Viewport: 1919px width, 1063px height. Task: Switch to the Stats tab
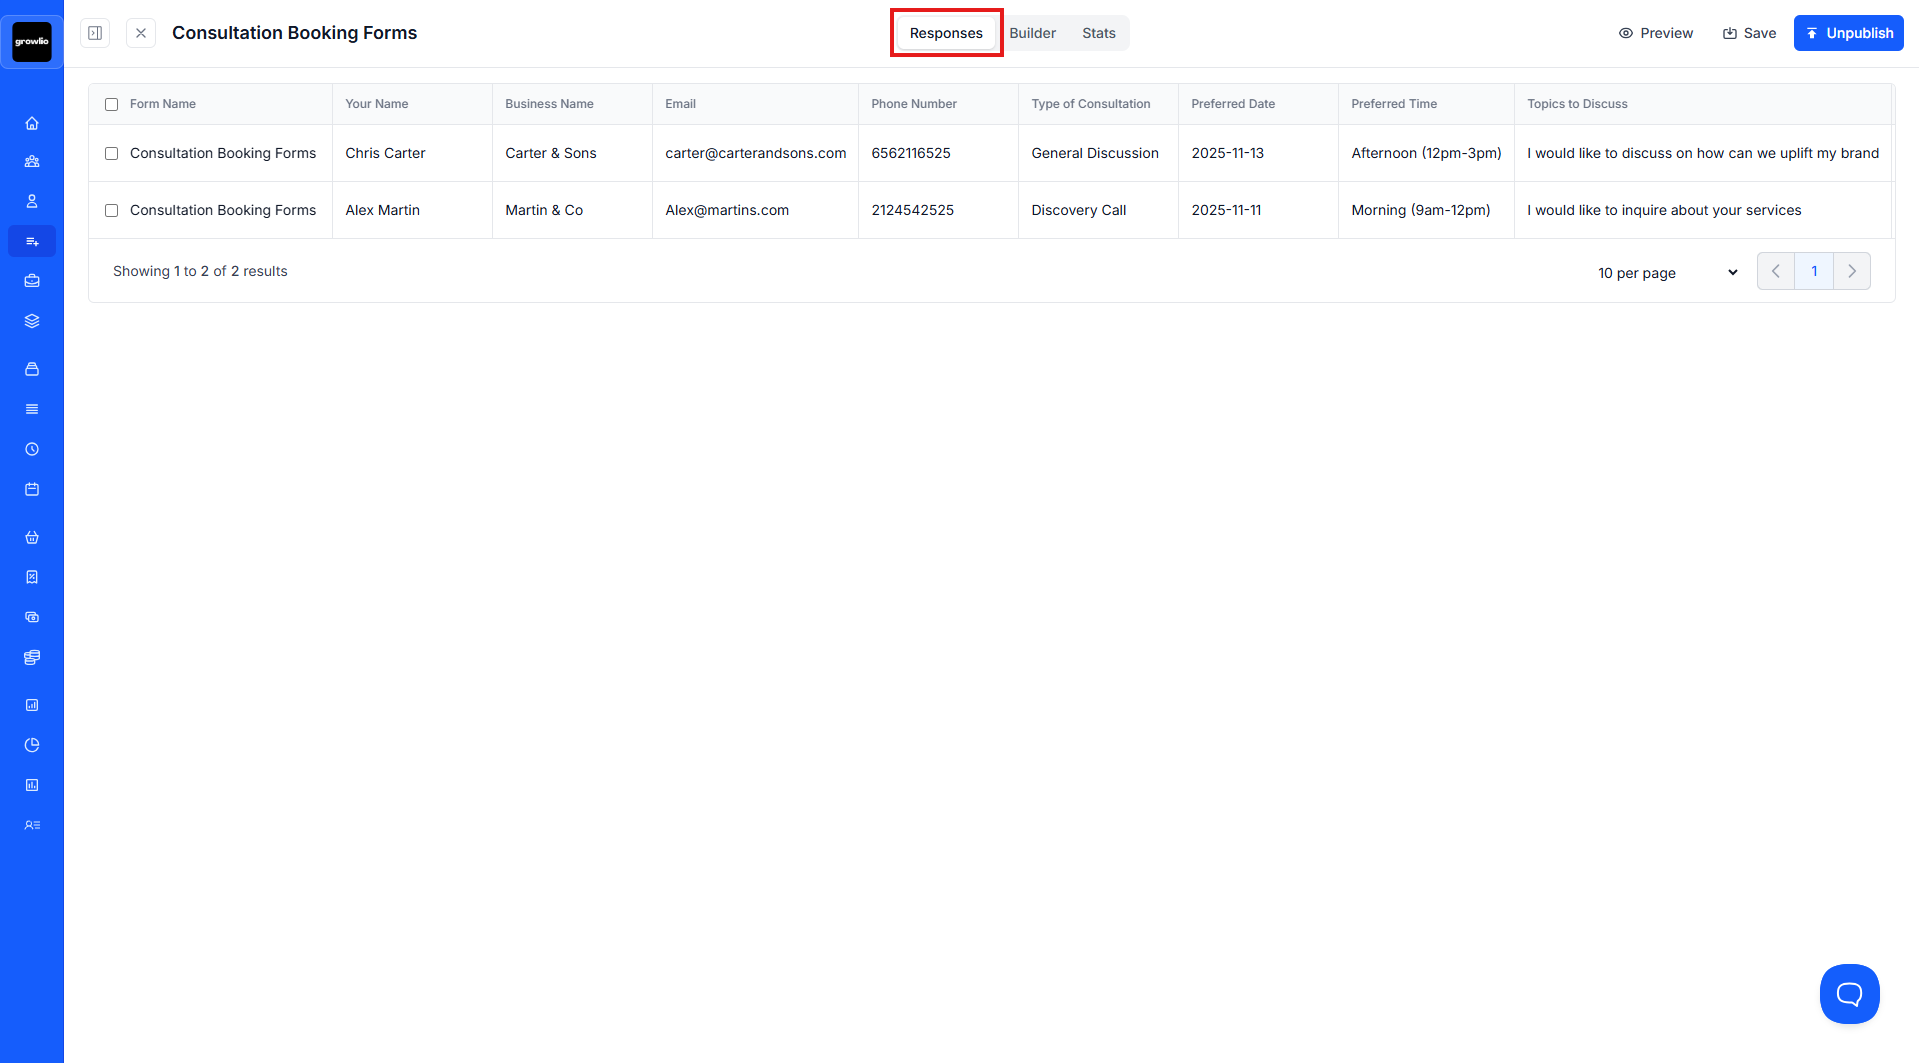point(1098,33)
